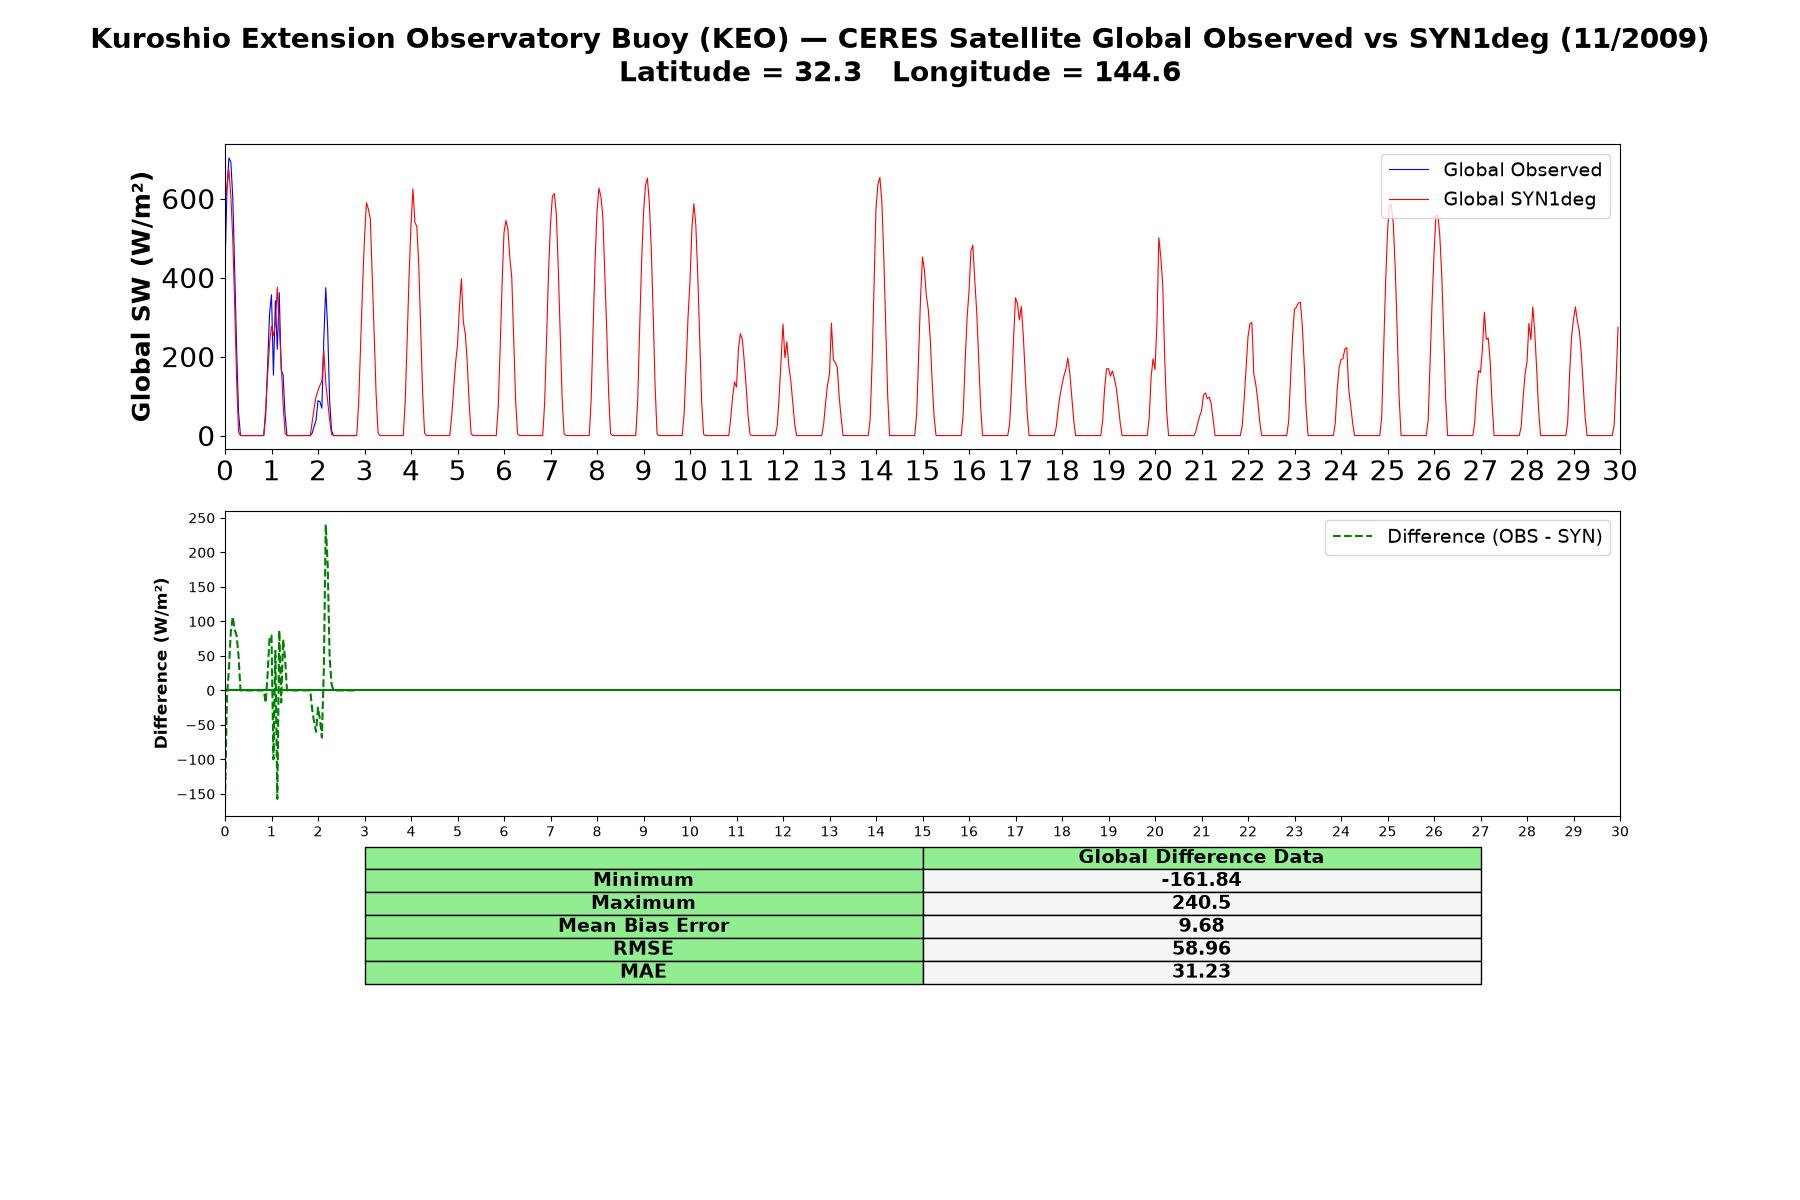Click the Minimum value -161.84 cell
The width and height of the screenshot is (1800, 1200).
click(1202, 880)
